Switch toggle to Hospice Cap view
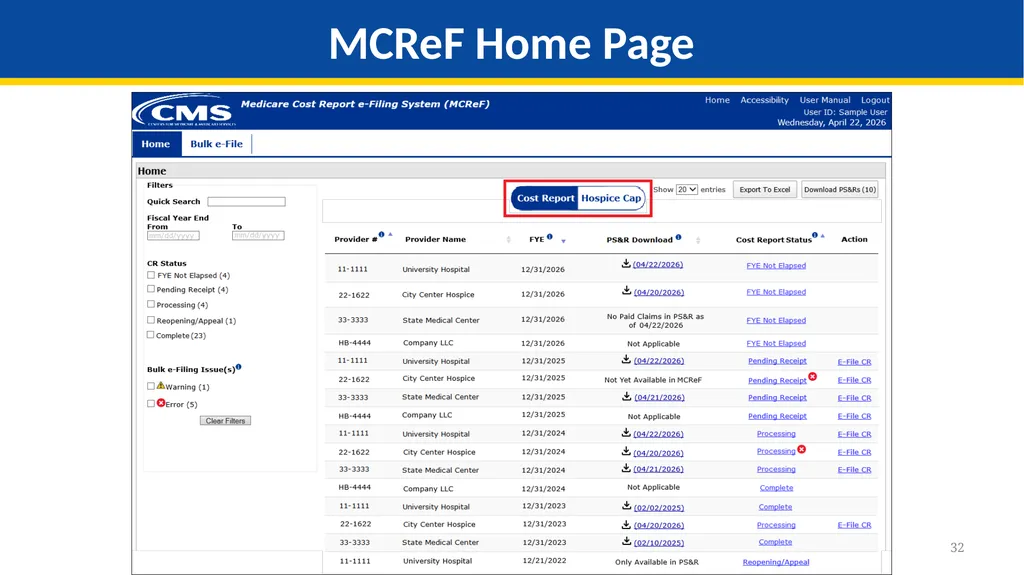The image size is (1024, 575). [x=611, y=198]
